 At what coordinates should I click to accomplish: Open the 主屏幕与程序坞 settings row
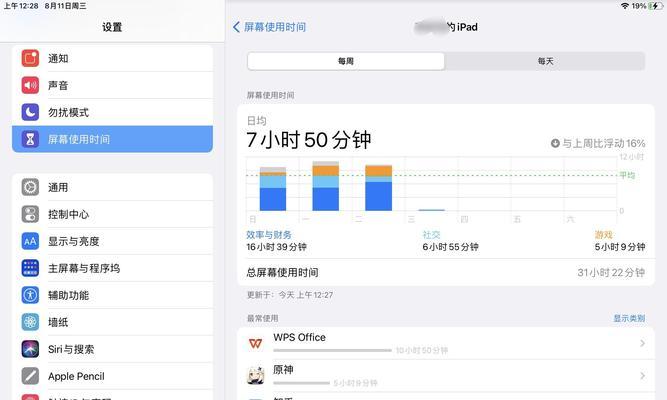(112, 268)
